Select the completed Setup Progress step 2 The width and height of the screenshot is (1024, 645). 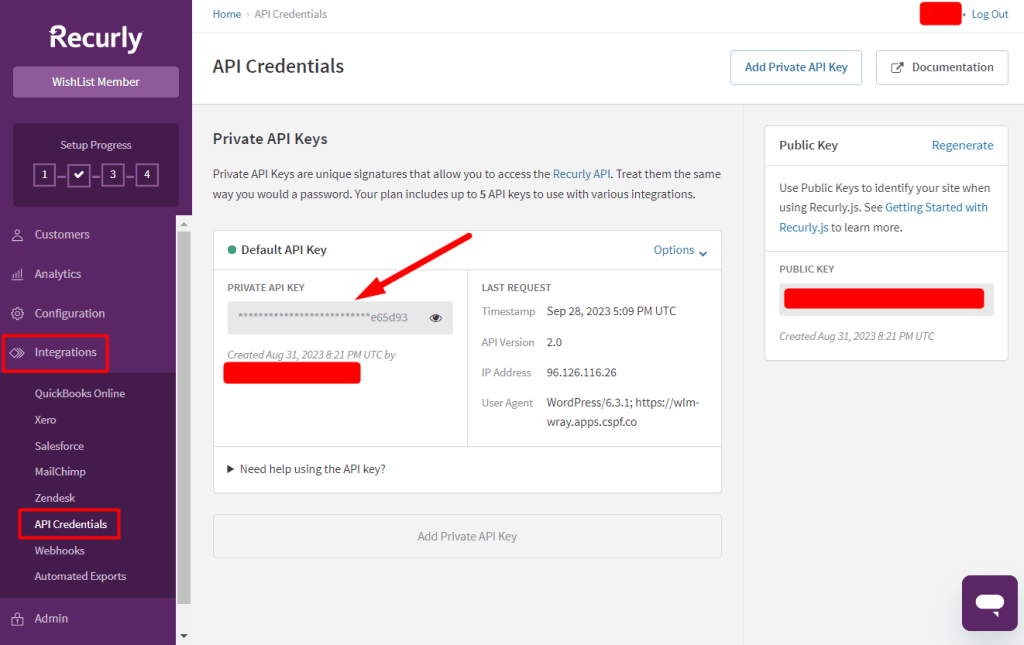pos(79,174)
